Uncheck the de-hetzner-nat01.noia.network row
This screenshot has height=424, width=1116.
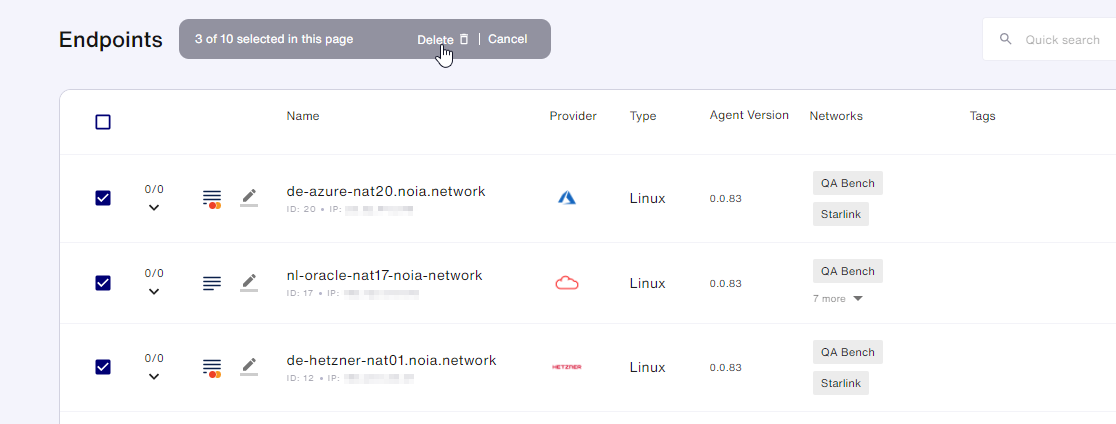click(102, 367)
